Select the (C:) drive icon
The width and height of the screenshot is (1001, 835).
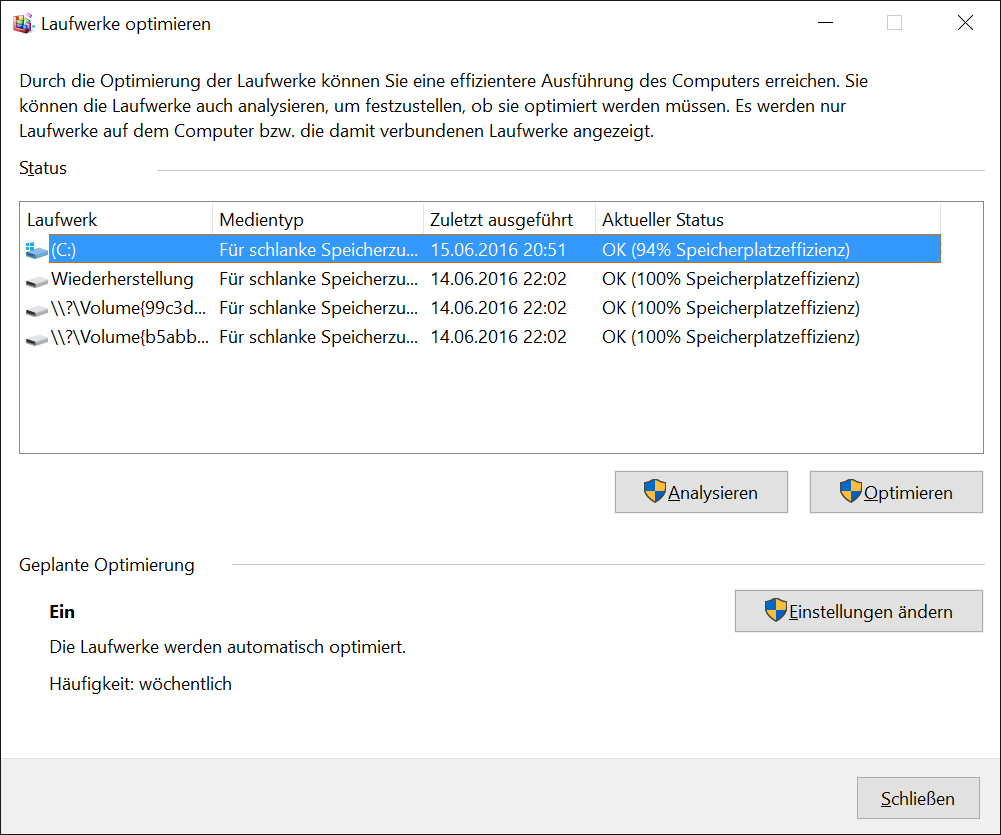point(37,250)
